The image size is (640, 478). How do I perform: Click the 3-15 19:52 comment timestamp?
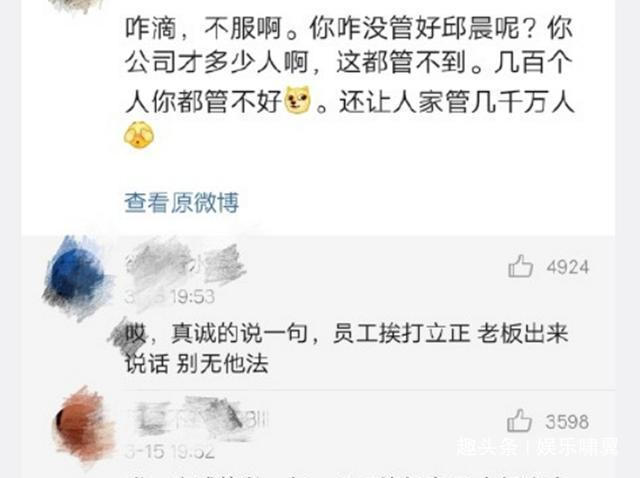(x=170, y=451)
